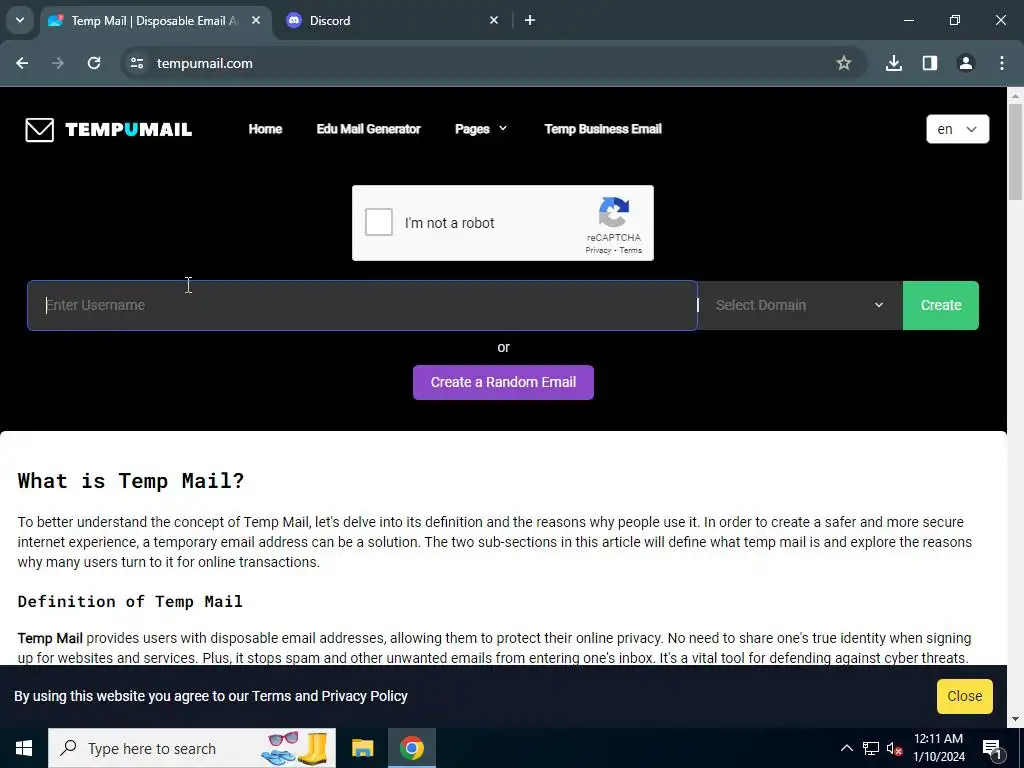Open the Select Domain dropdown

pos(800,305)
